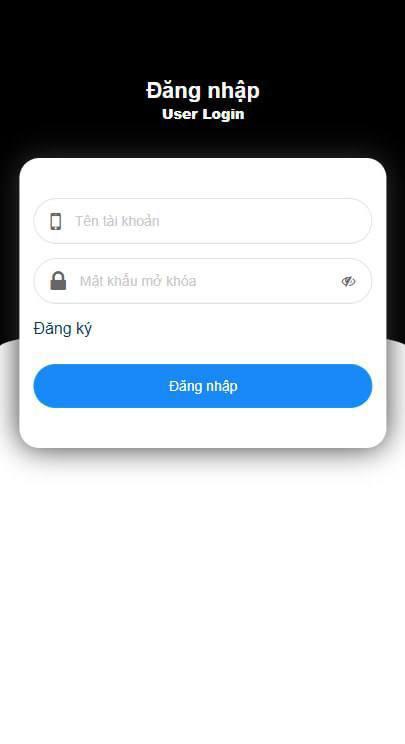Viewport: 405px width, 744px height.
Task: Tap the mobile device icon
Action: coord(56,221)
